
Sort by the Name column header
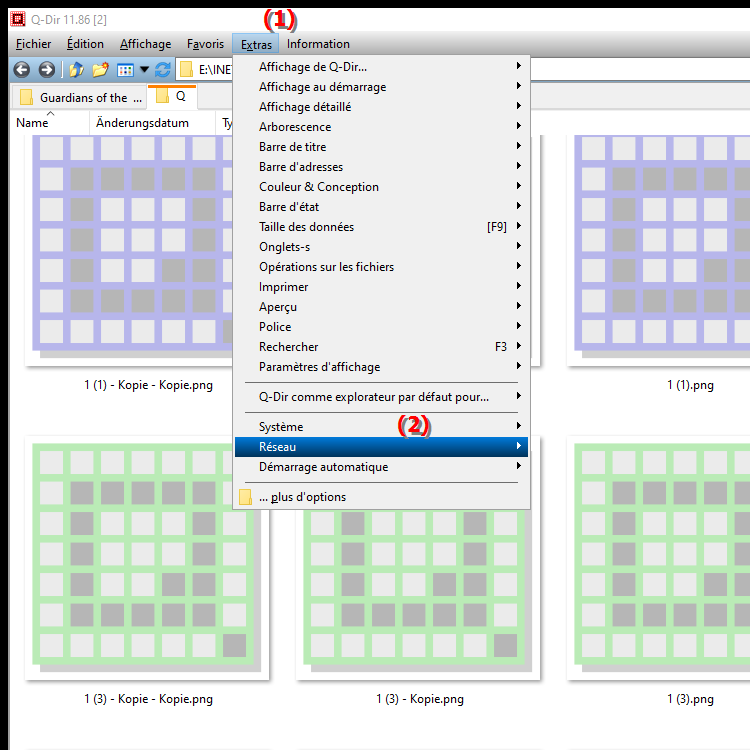(50, 123)
